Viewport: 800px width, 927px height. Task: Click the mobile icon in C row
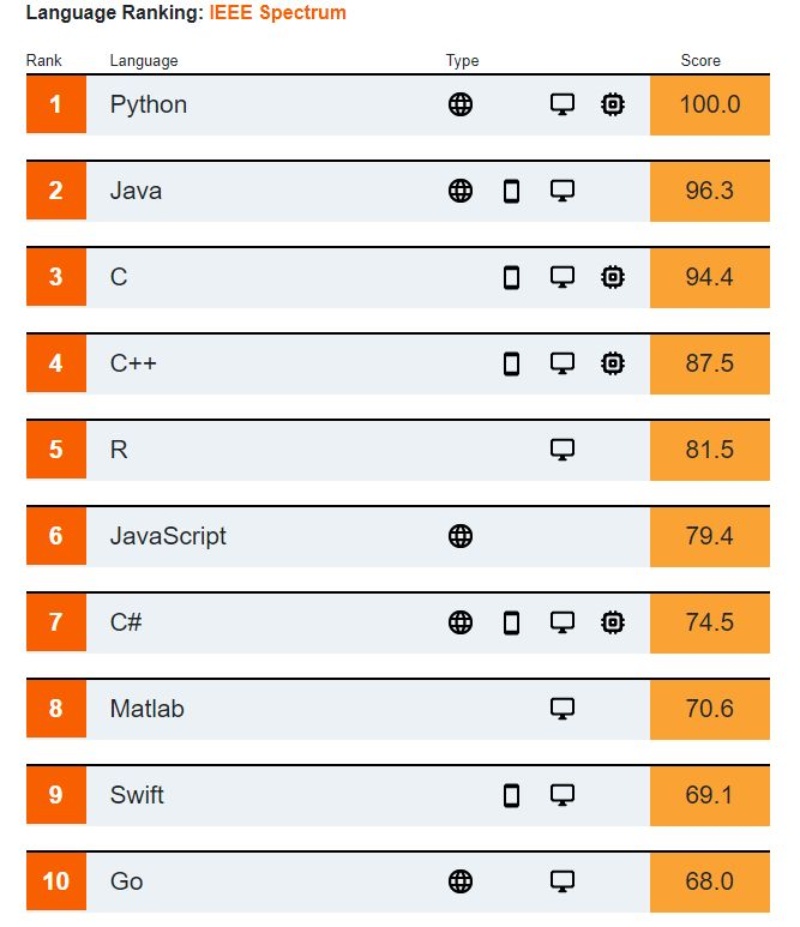(511, 277)
